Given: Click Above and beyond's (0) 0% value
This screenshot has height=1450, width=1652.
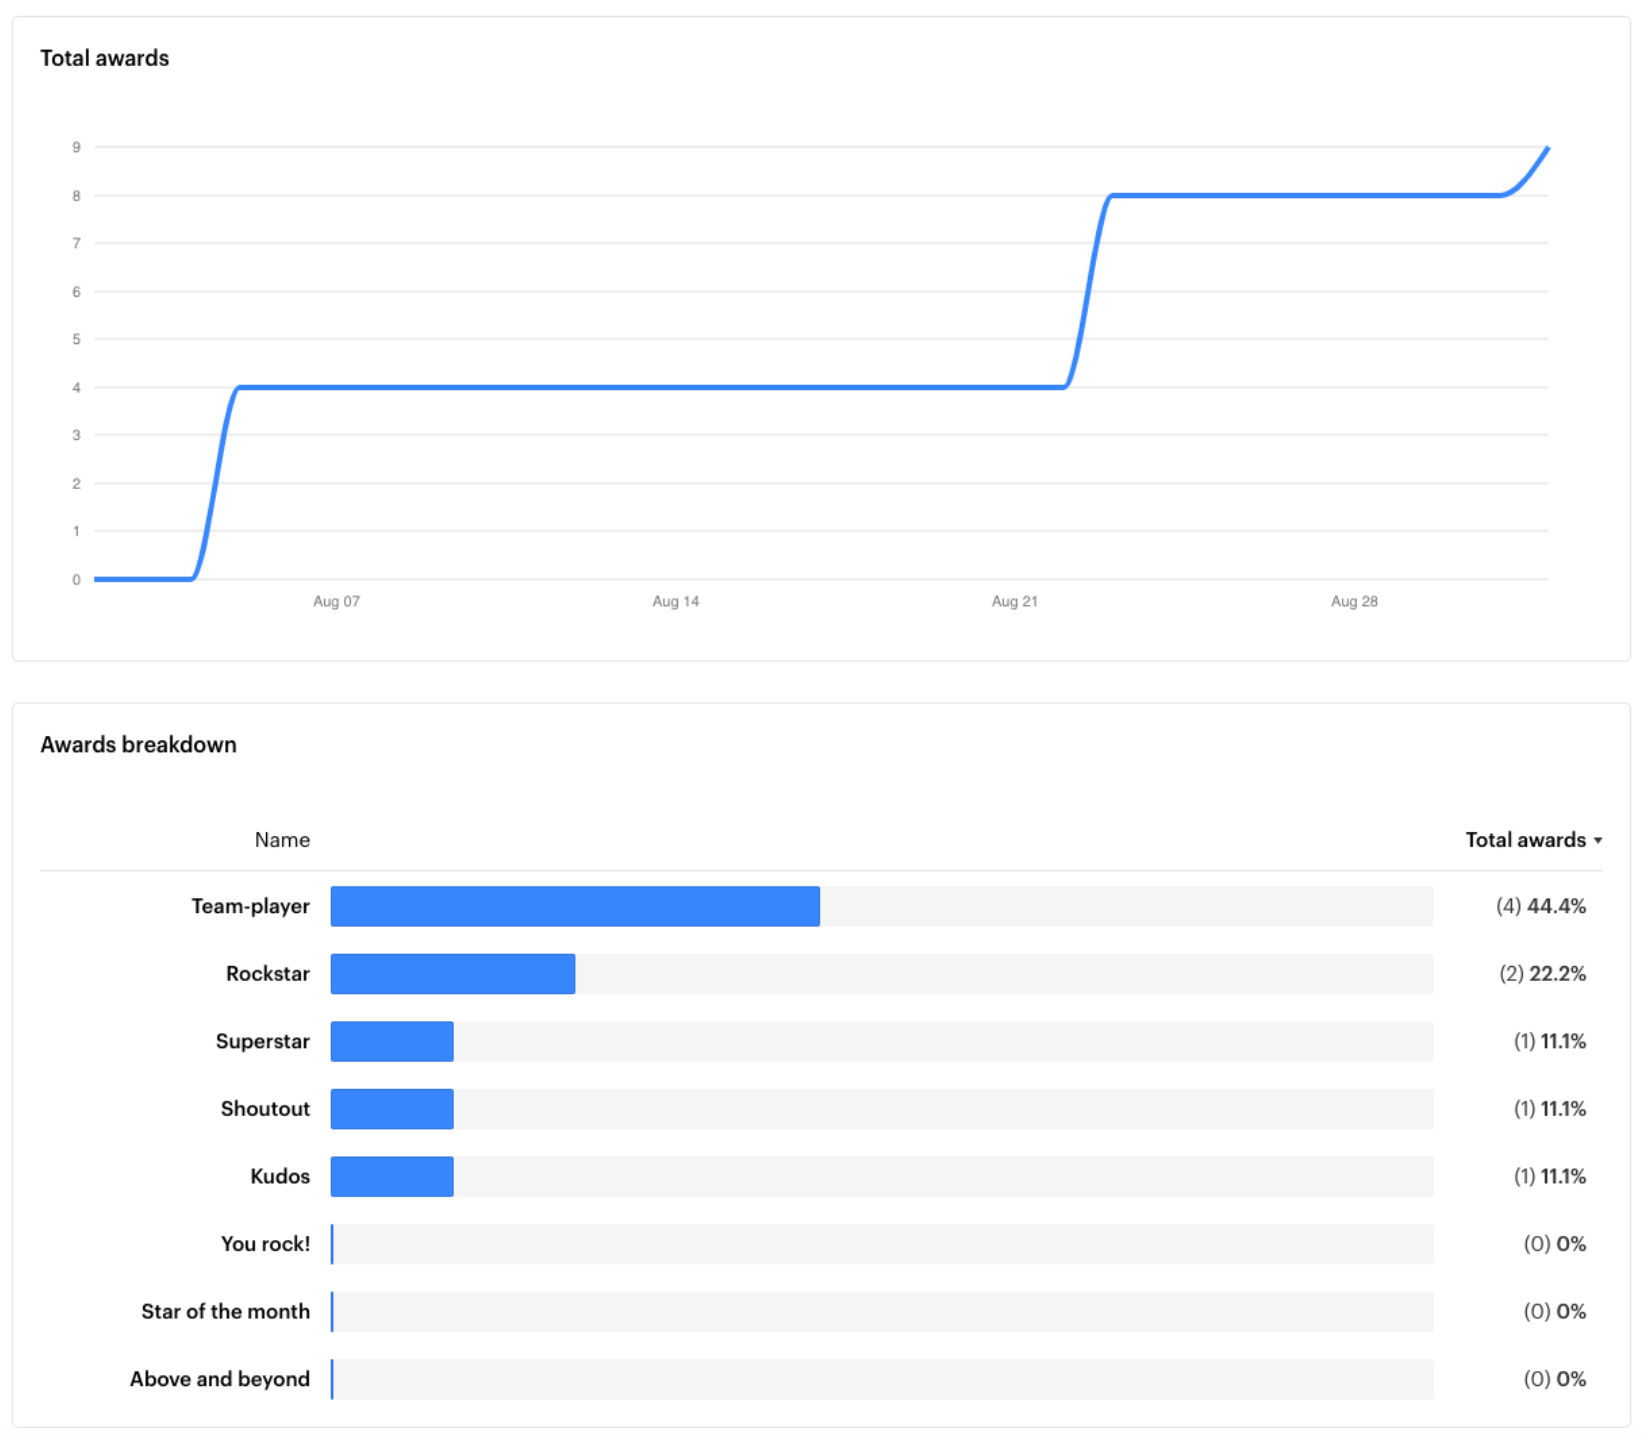Looking at the screenshot, I should tap(1555, 1379).
